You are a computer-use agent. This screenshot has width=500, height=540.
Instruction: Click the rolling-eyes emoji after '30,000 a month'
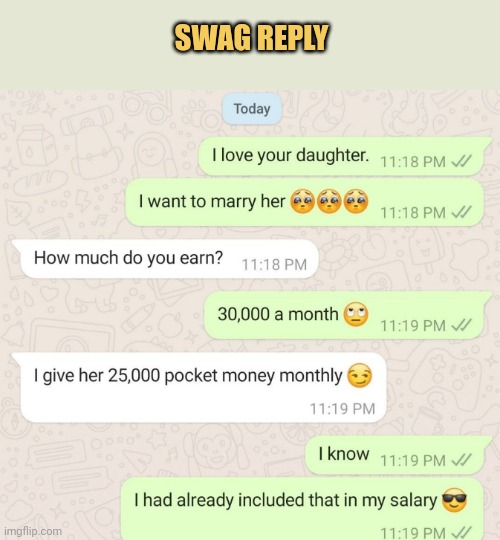coord(356,314)
